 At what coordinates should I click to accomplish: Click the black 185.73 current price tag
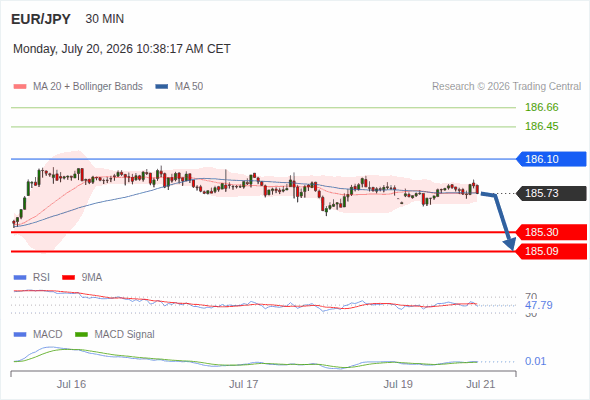pos(552,193)
